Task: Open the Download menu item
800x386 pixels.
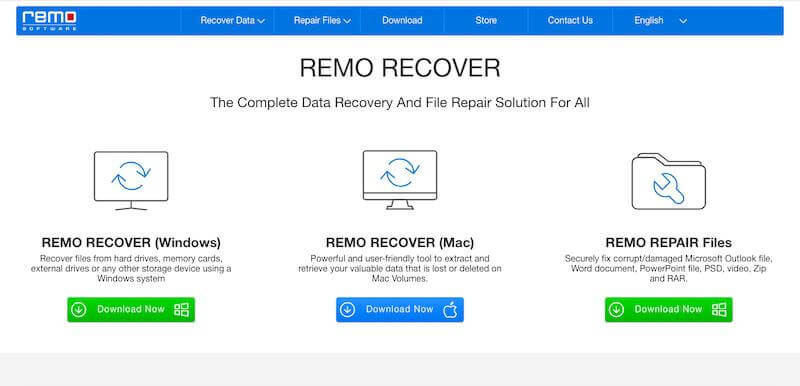Action: [x=402, y=20]
